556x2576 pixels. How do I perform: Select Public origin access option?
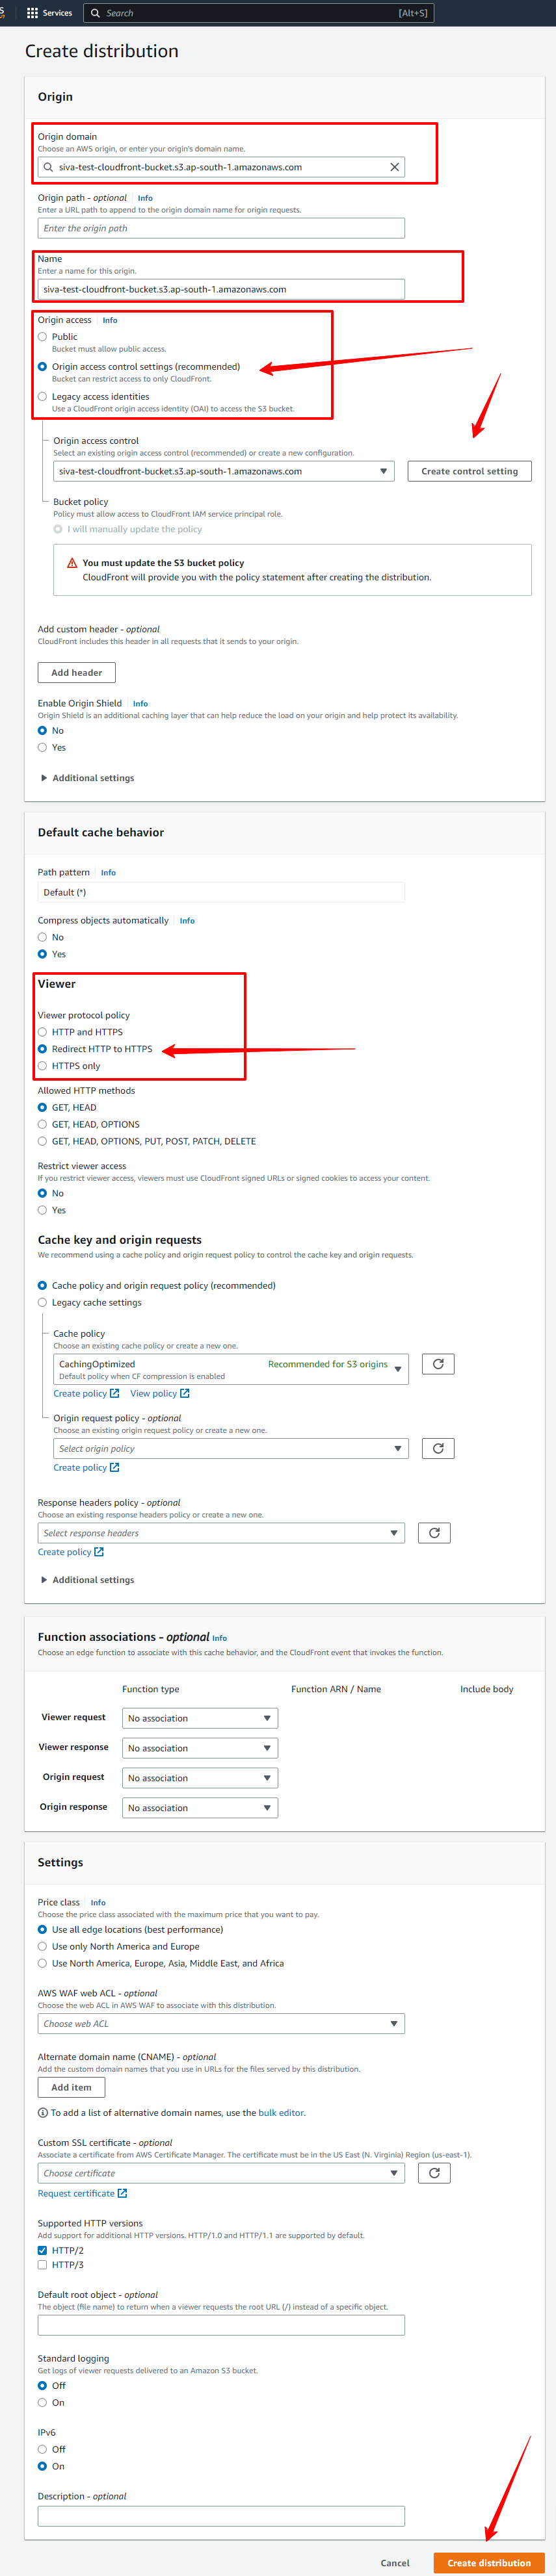pos(42,337)
